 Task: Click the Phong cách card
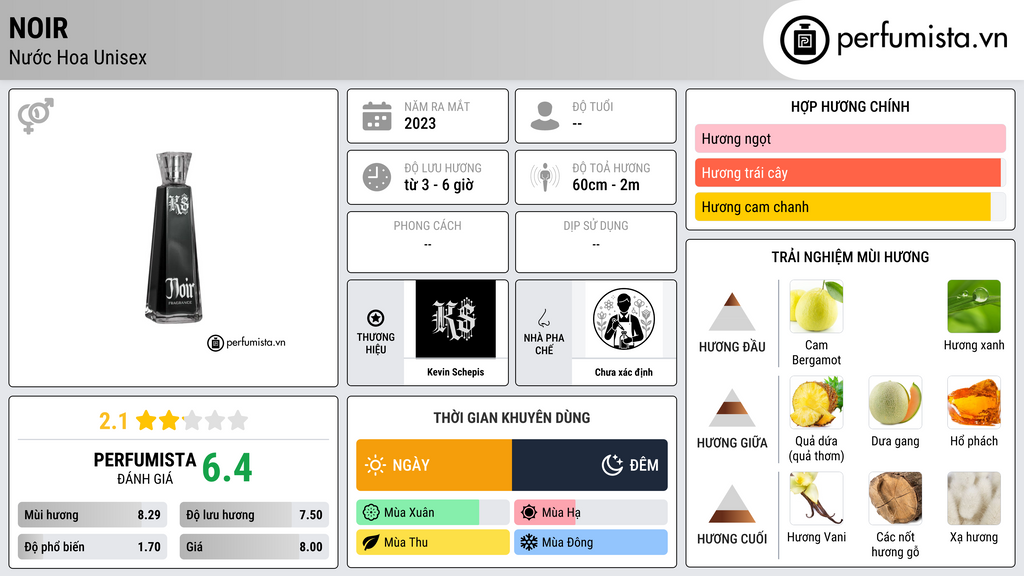pyautogui.click(x=428, y=242)
